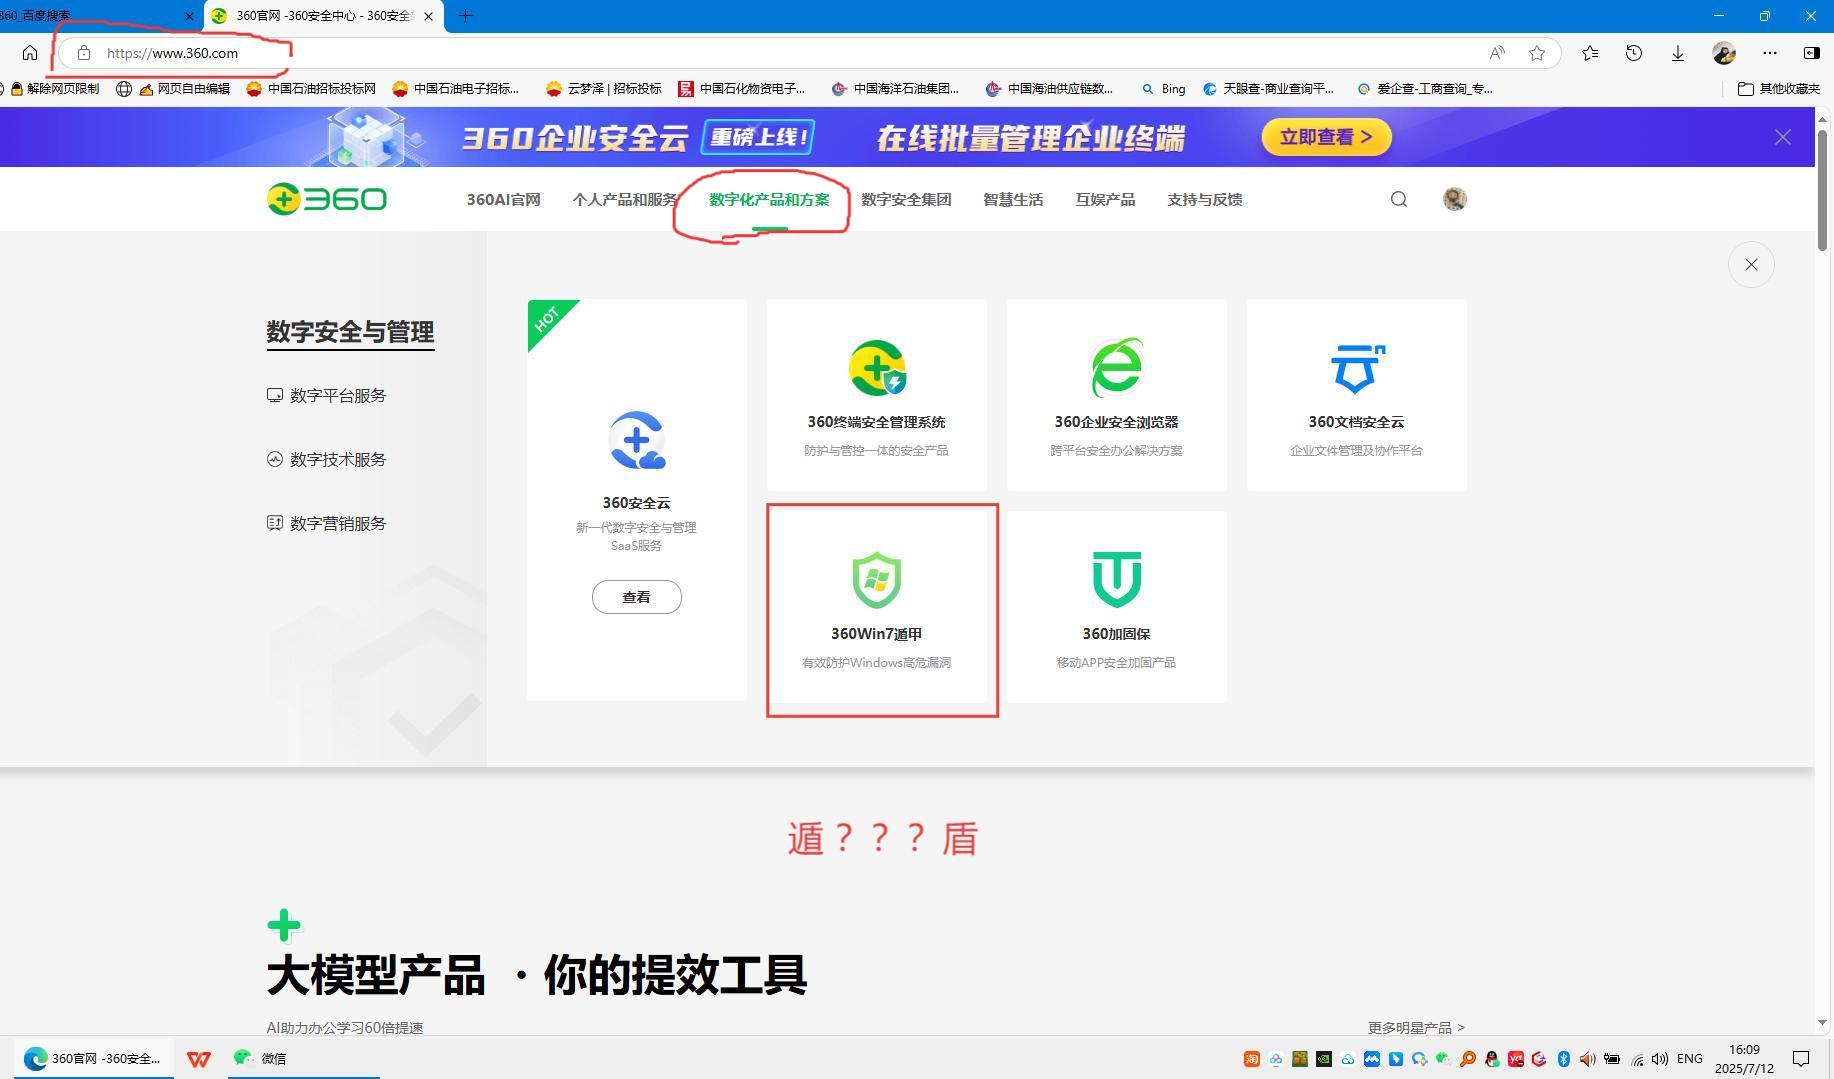Open the site search magnifier icon
The width and height of the screenshot is (1834, 1079).
[x=1398, y=199]
